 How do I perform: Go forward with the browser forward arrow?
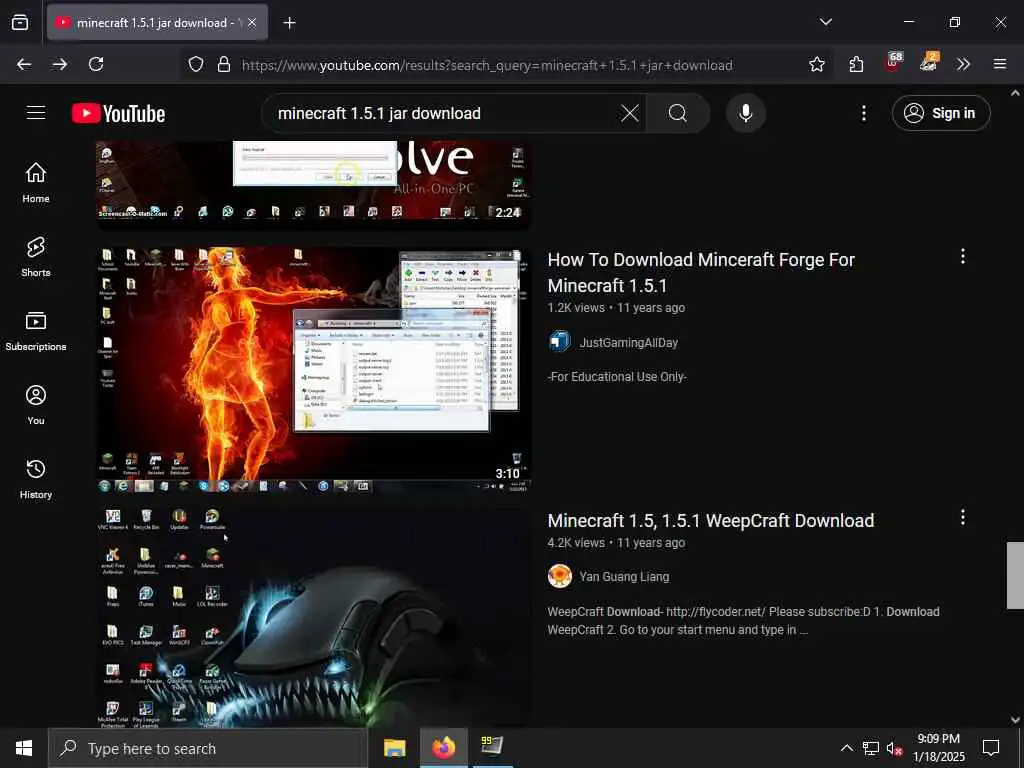60,64
